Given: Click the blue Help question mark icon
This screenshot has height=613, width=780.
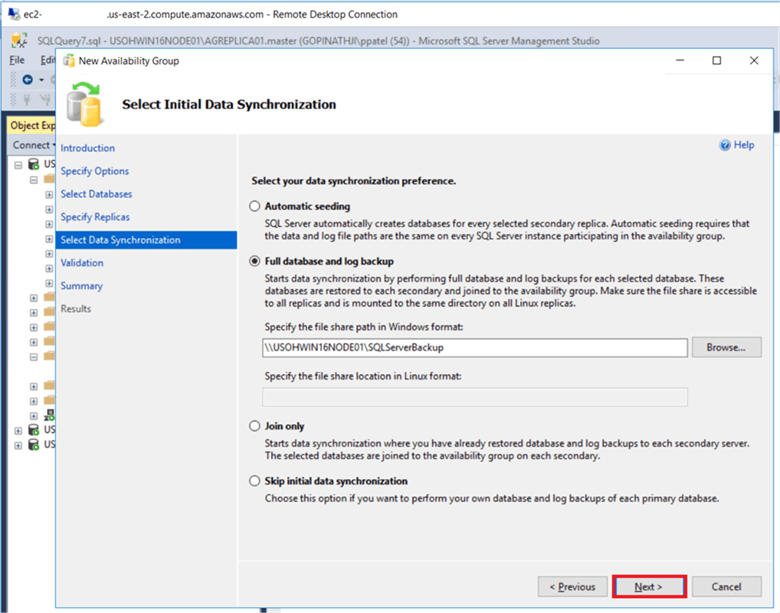Looking at the screenshot, I should pyautogui.click(x=725, y=145).
